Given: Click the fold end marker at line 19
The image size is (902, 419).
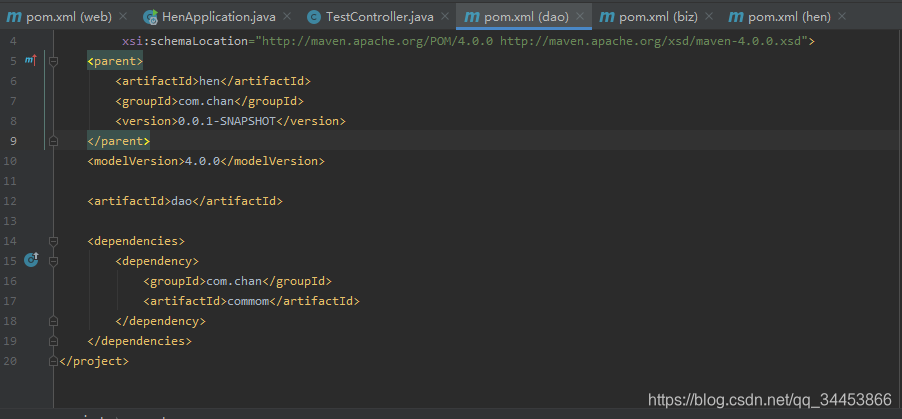Looking at the screenshot, I should [x=53, y=341].
